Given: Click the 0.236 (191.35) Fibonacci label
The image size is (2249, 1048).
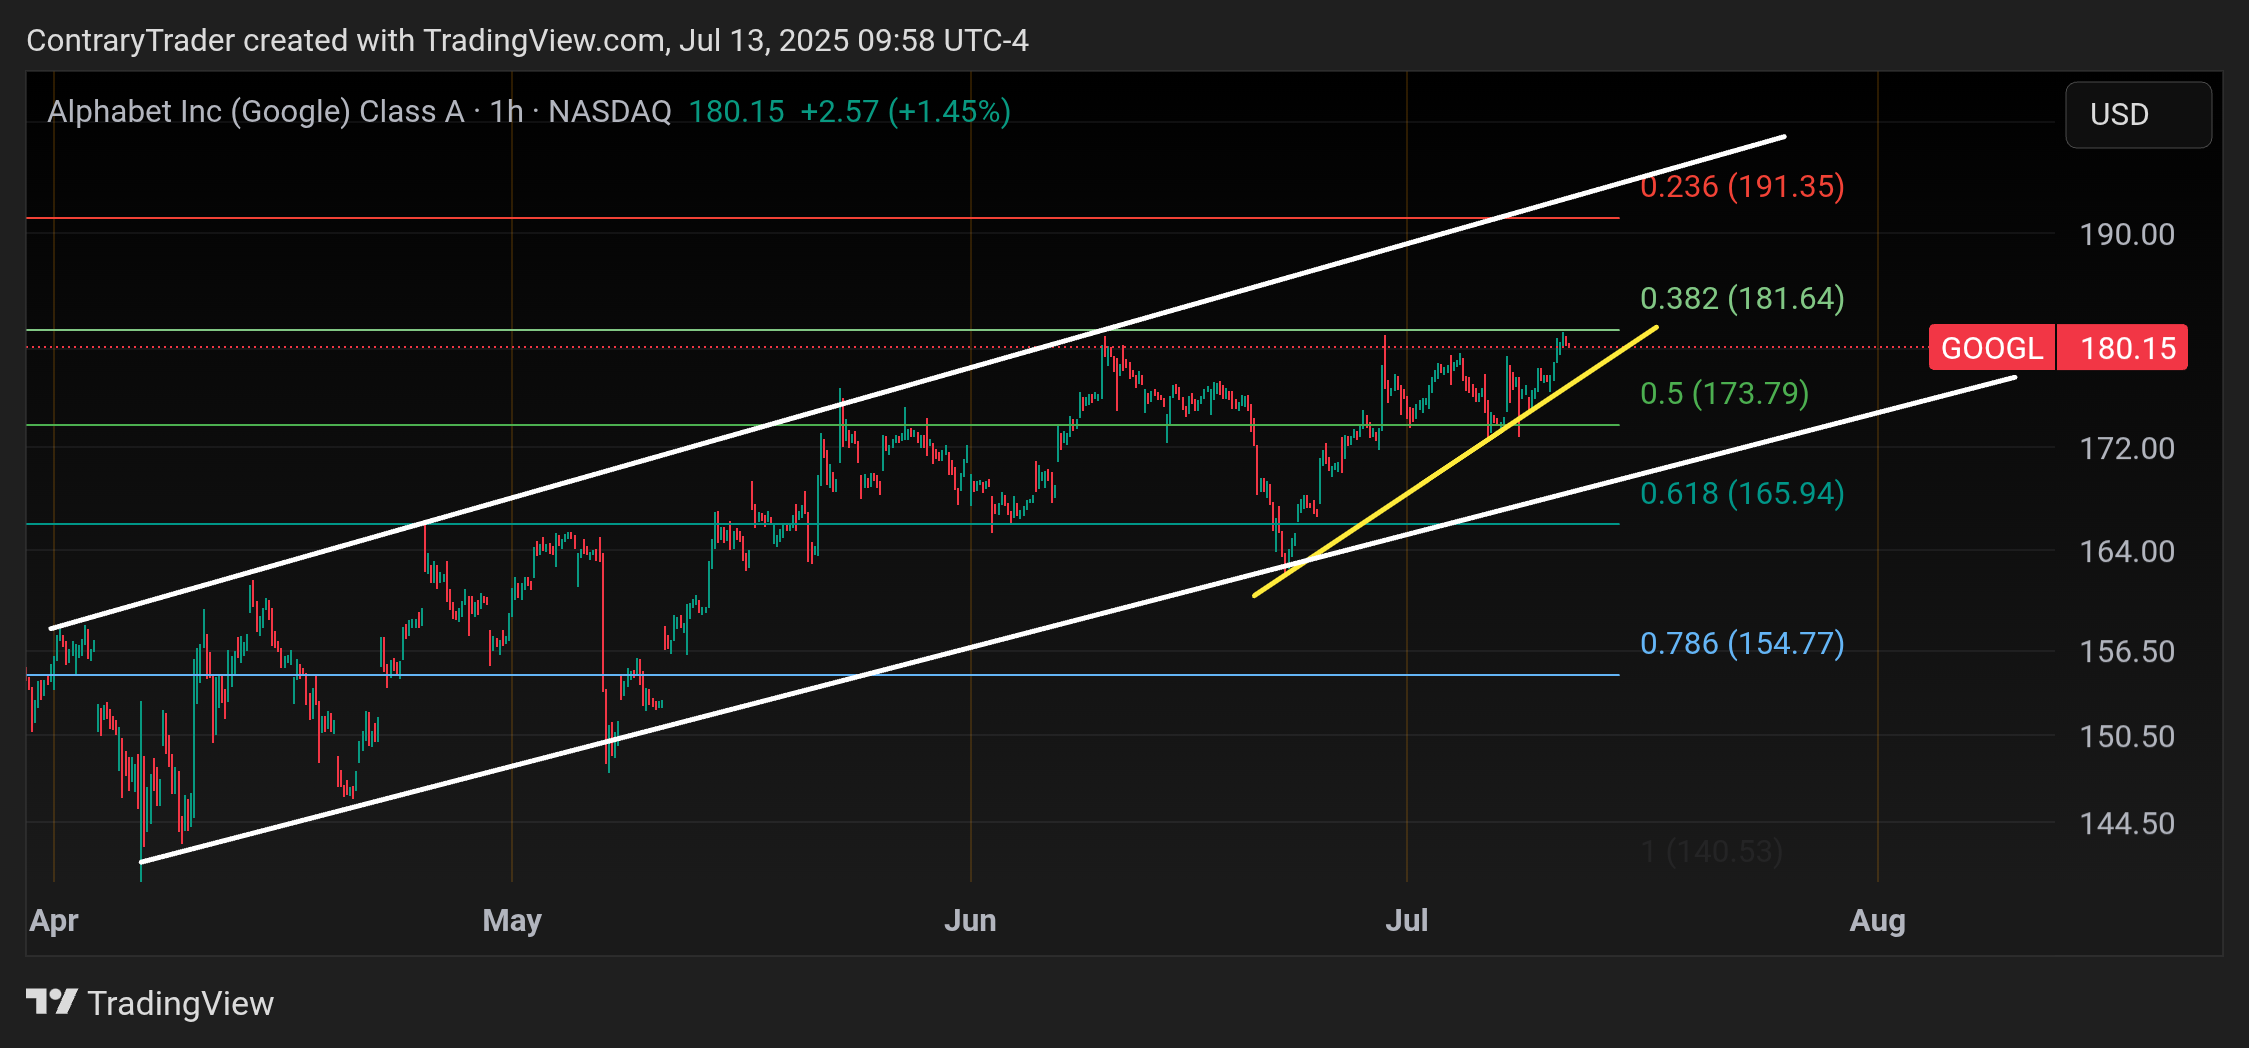Looking at the screenshot, I should (1742, 187).
